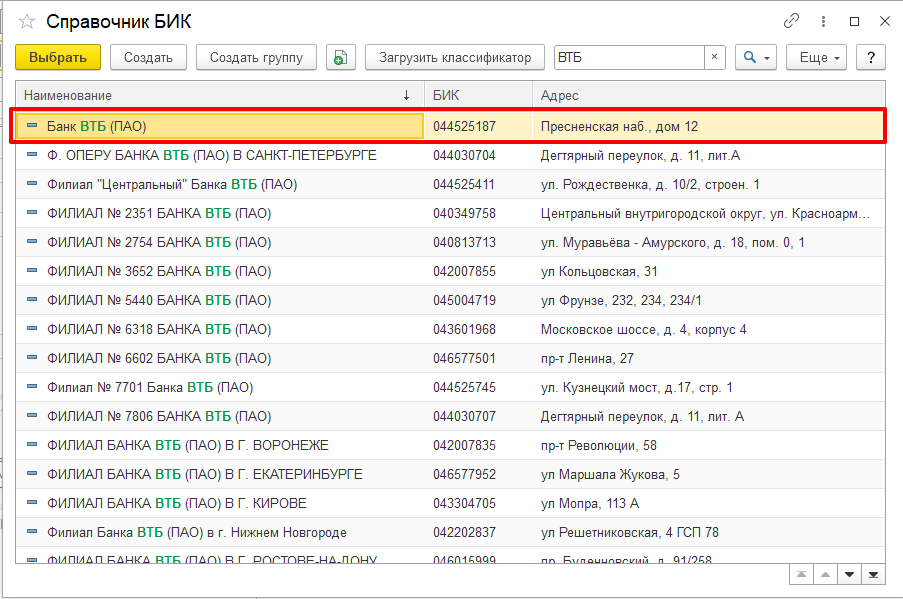Jump to the list's last row arrow
The height and width of the screenshot is (599, 903).
click(874, 574)
